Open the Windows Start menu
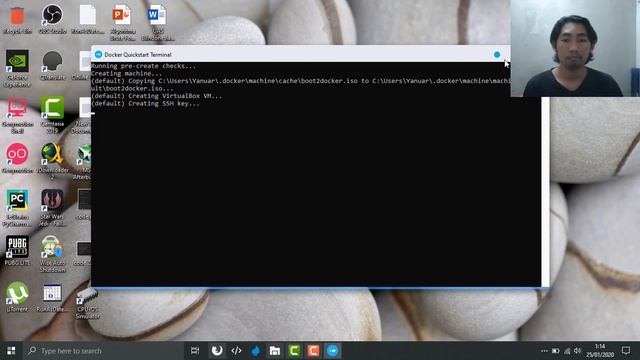The height and width of the screenshot is (360, 640). [x=11, y=351]
